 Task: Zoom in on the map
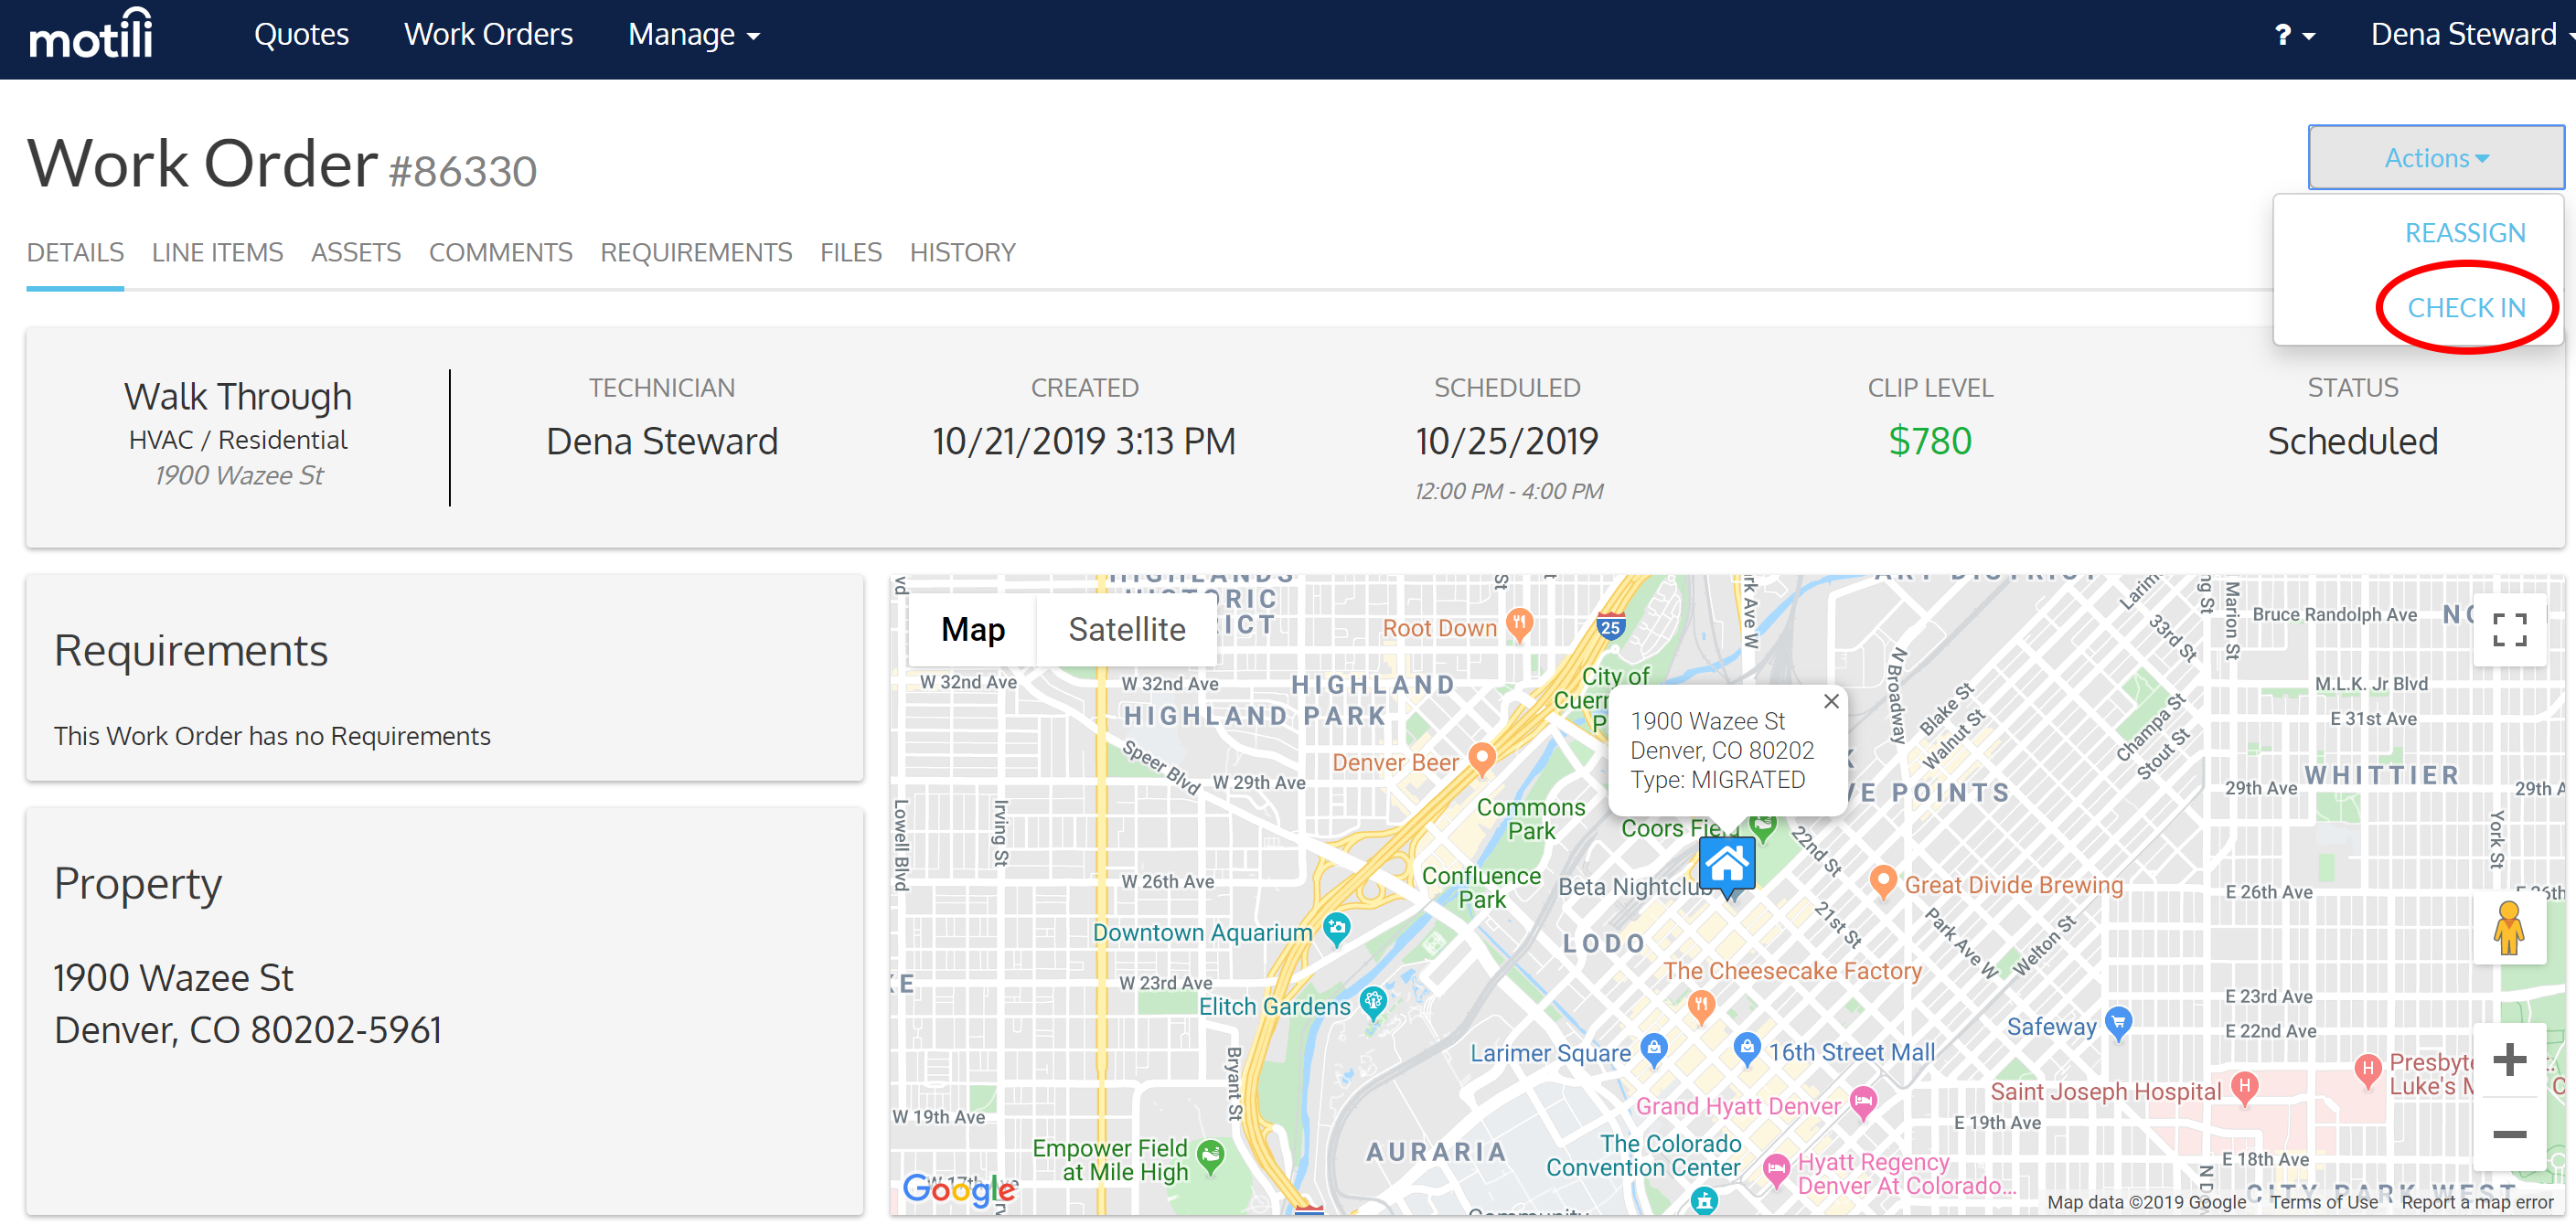pyautogui.click(x=2508, y=1060)
